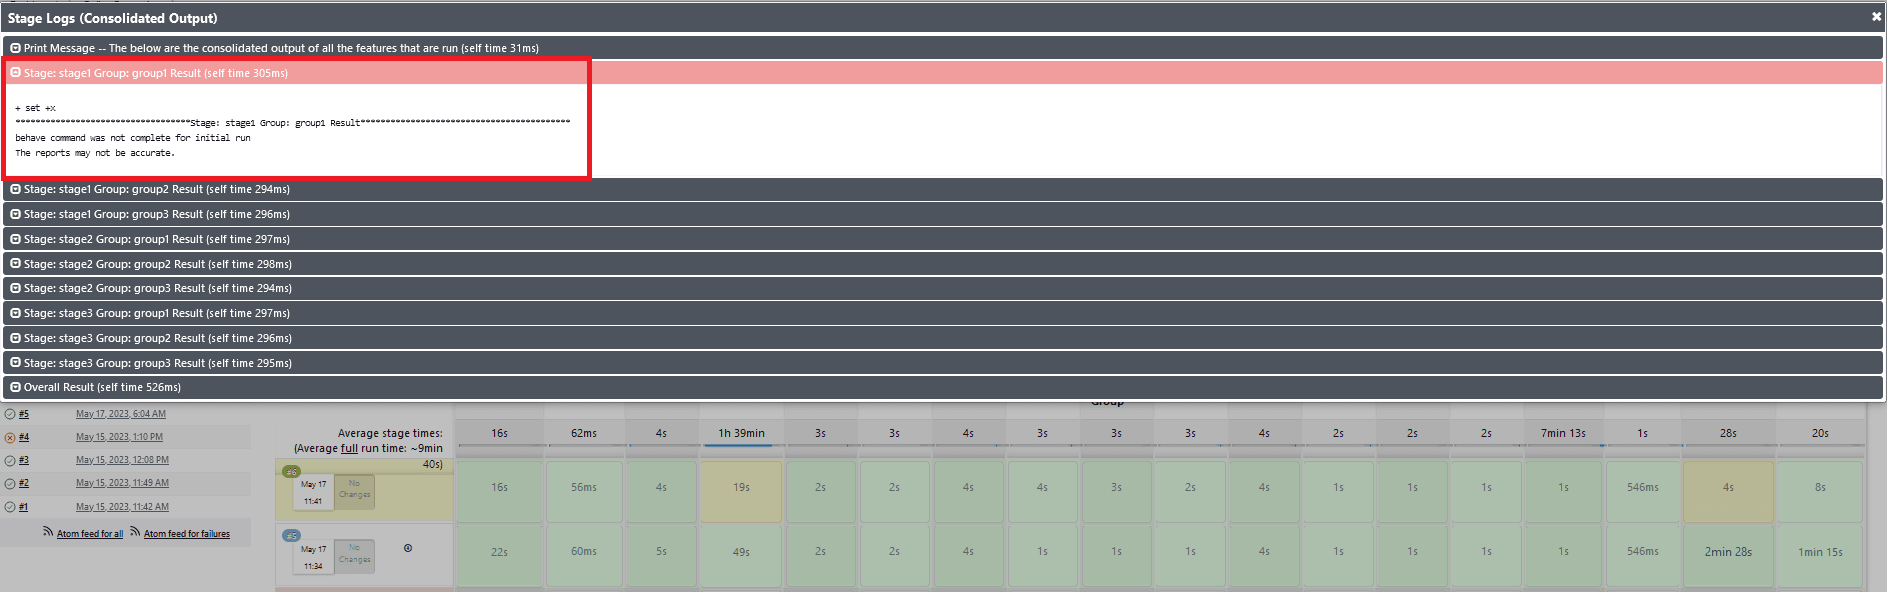Open the May 15, 2023, 11:49 AM build link
This screenshot has height=592, width=1887.
[x=122, y=483]
